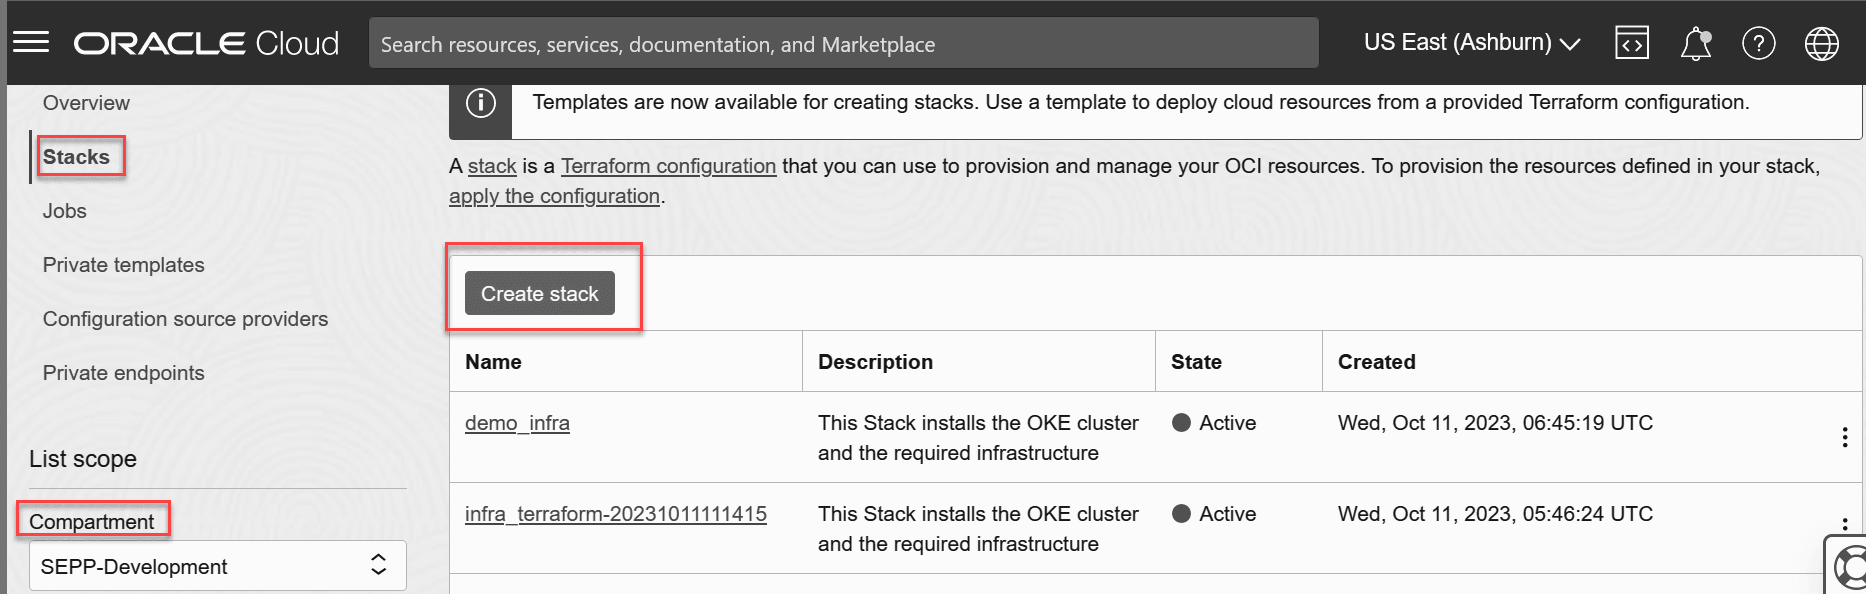This screenshot has height=594, width=1866.
Task: Open the infra_terraform-20231011111415 stack
Action: tap(615, 514)
